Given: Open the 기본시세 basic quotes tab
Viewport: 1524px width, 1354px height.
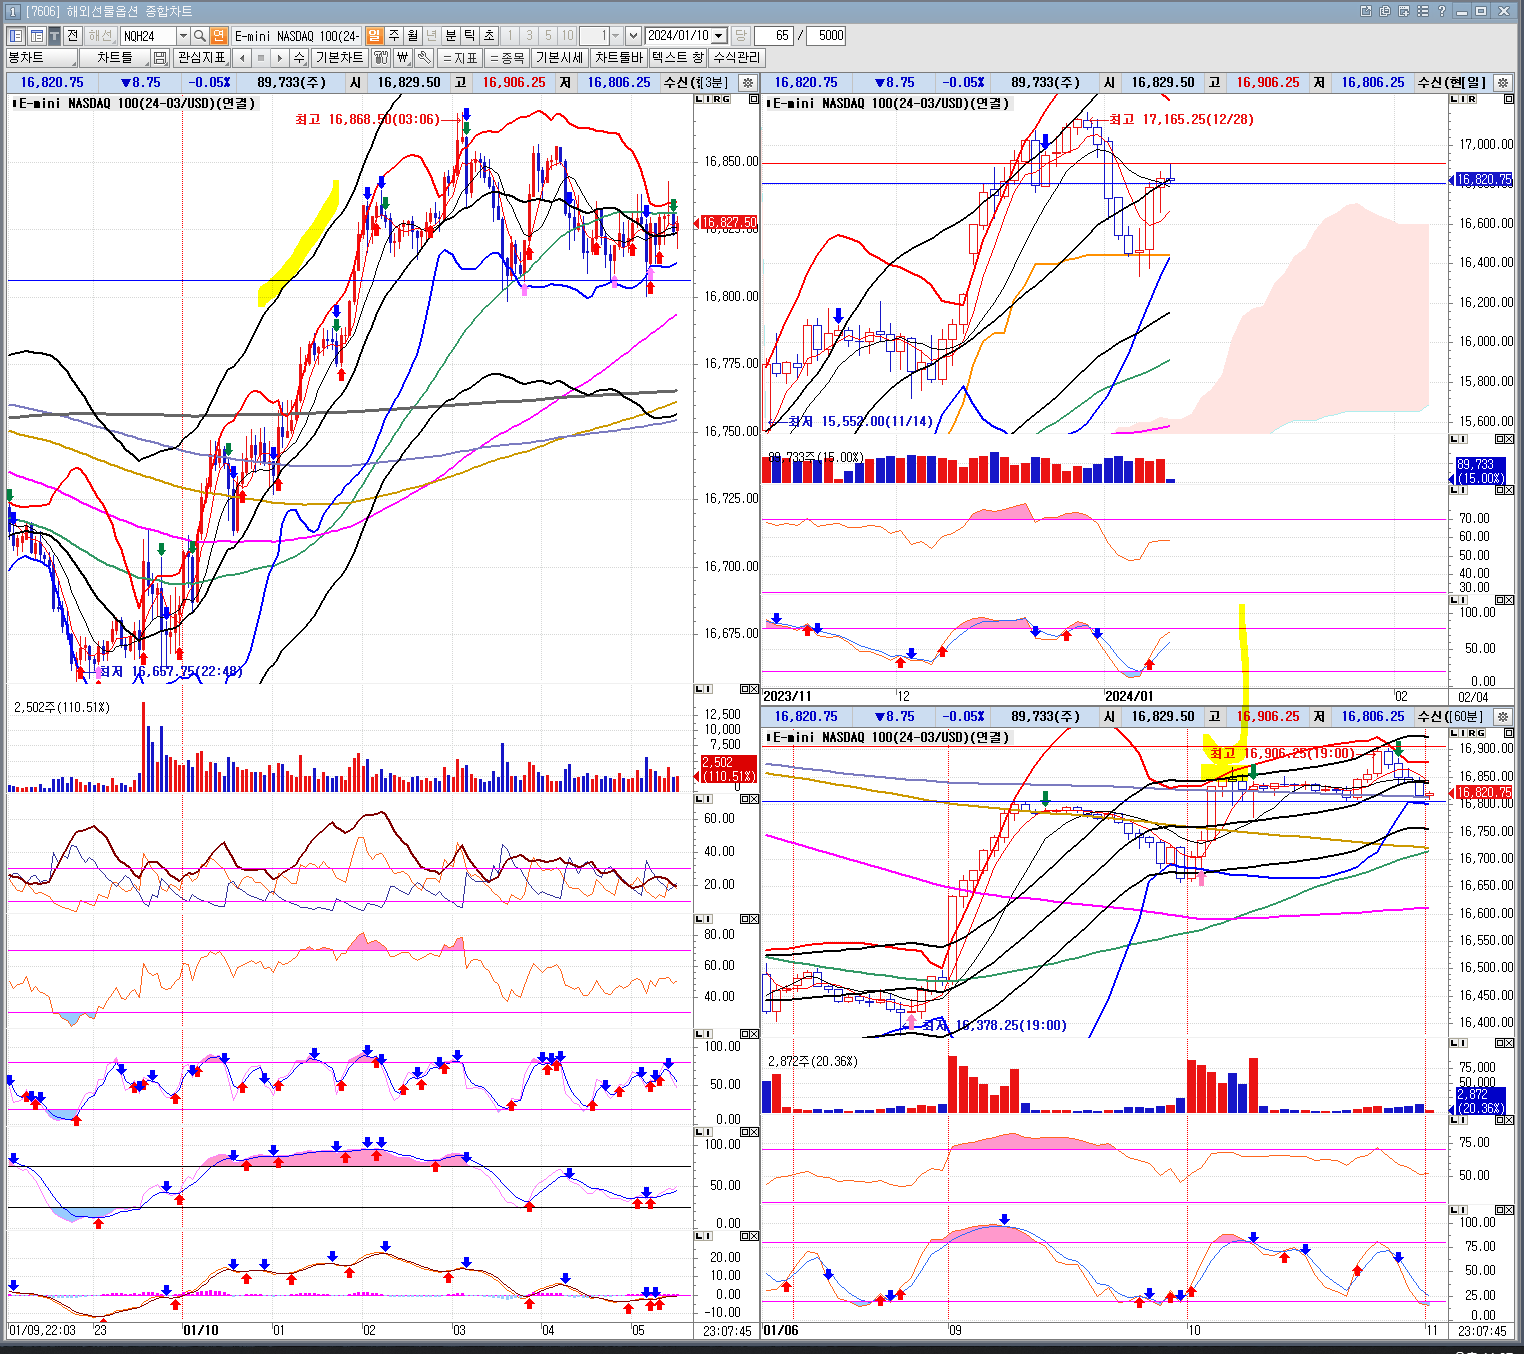Looking at the screenshot, I should pos(559,58).
